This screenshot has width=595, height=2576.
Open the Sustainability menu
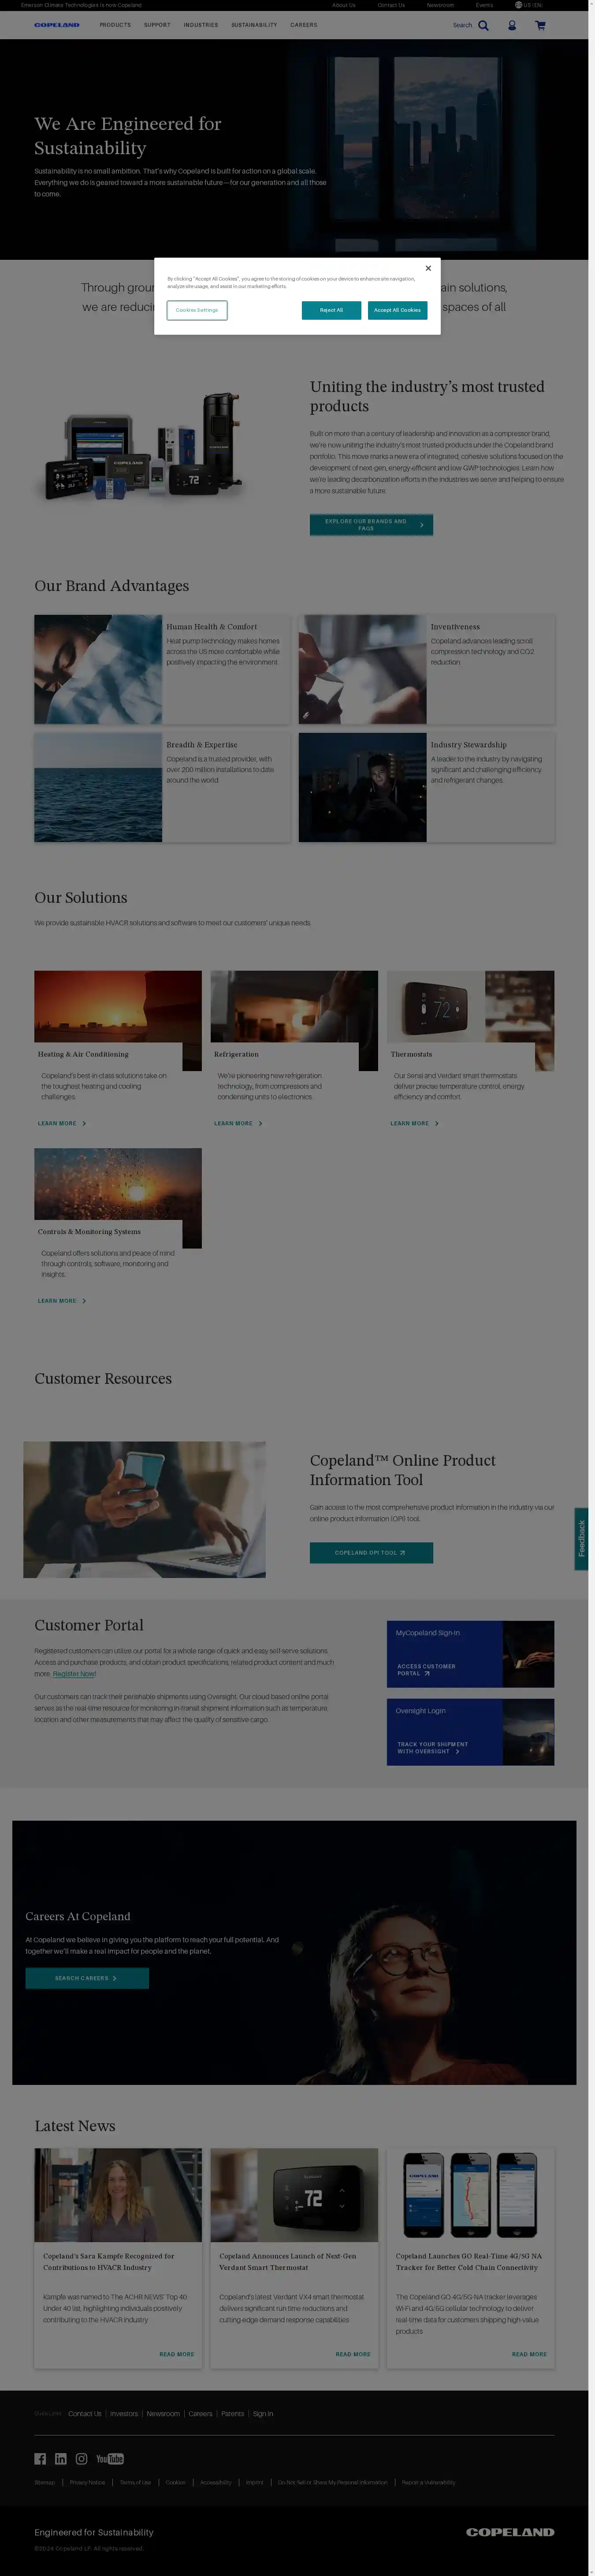254,25
